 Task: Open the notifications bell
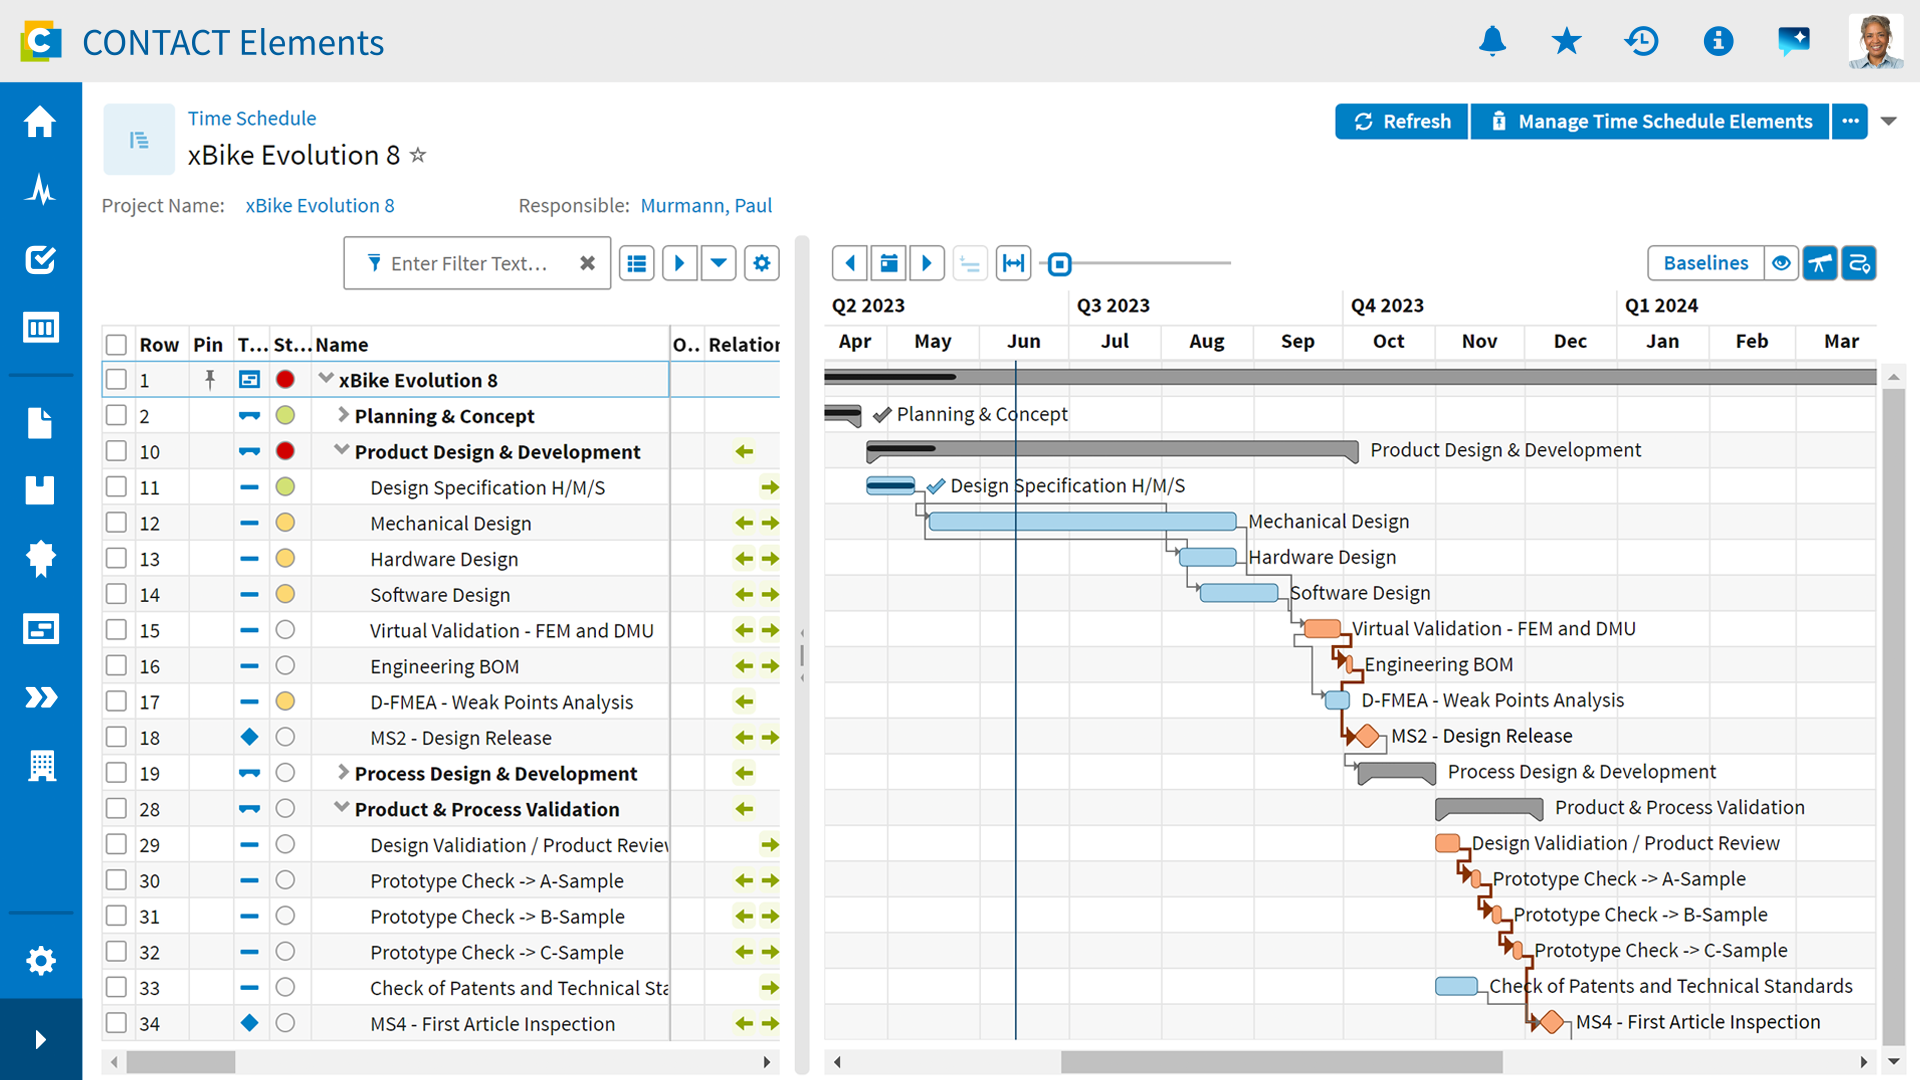pos(1492,41)
